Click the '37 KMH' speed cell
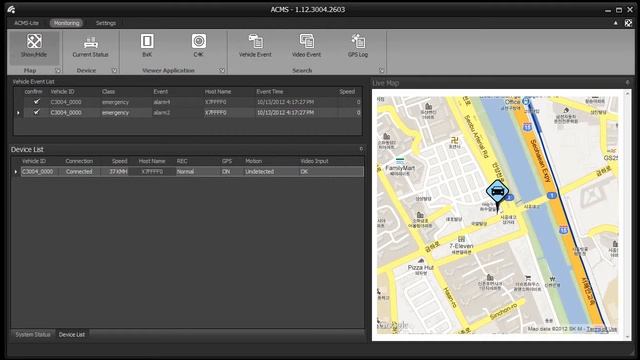 (x=118, y=172)
